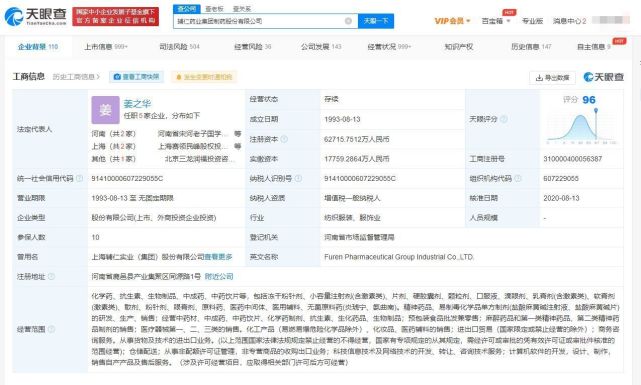This screenshot has width=641, height=385.
Task: Open legal representative 姜之华 link
Action: pos(137,104)
